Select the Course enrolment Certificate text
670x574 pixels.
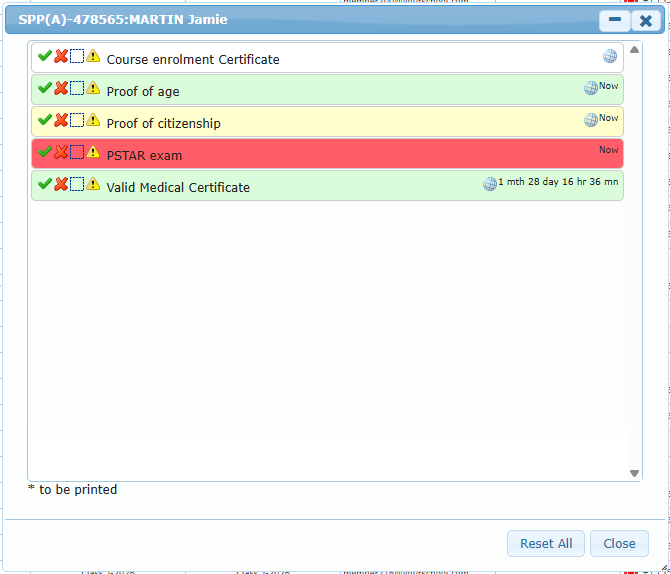[x=193, y=59]
